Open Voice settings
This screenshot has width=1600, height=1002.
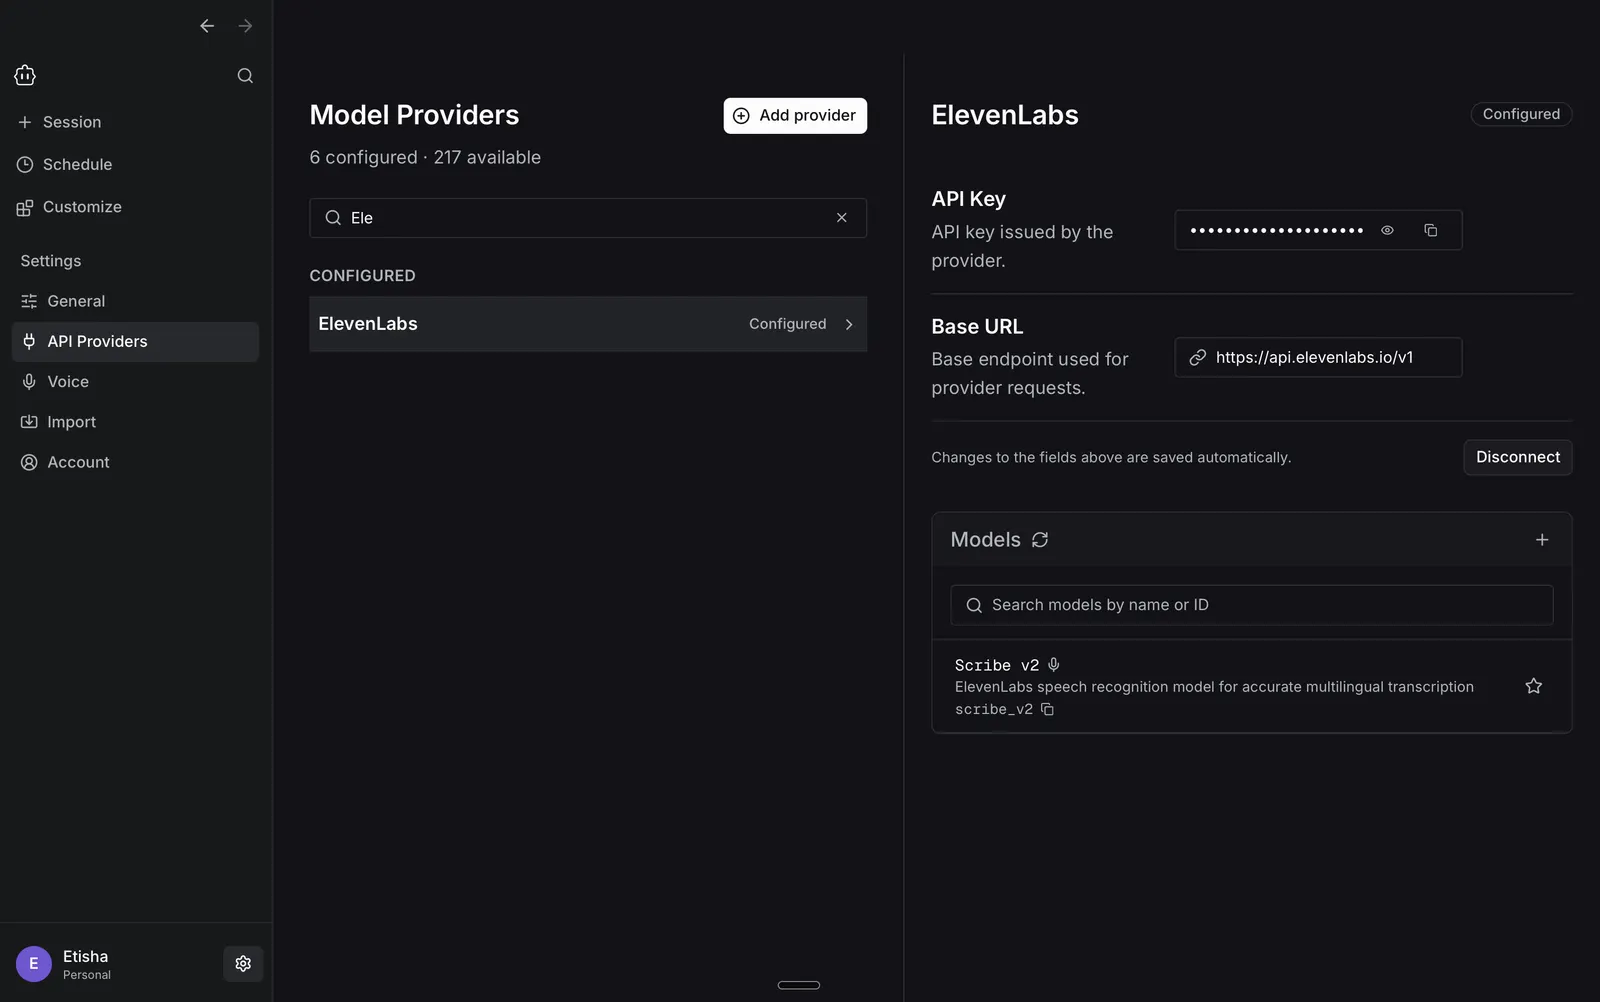pos(135,382)
